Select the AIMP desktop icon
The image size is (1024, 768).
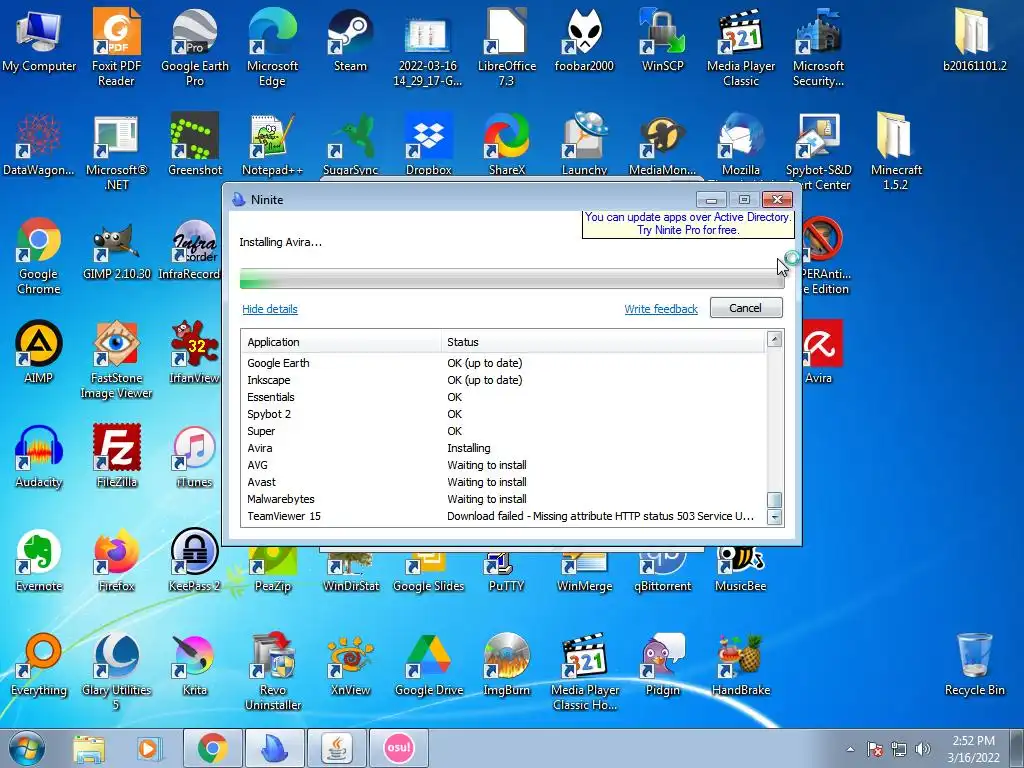(x=39, y=353)
